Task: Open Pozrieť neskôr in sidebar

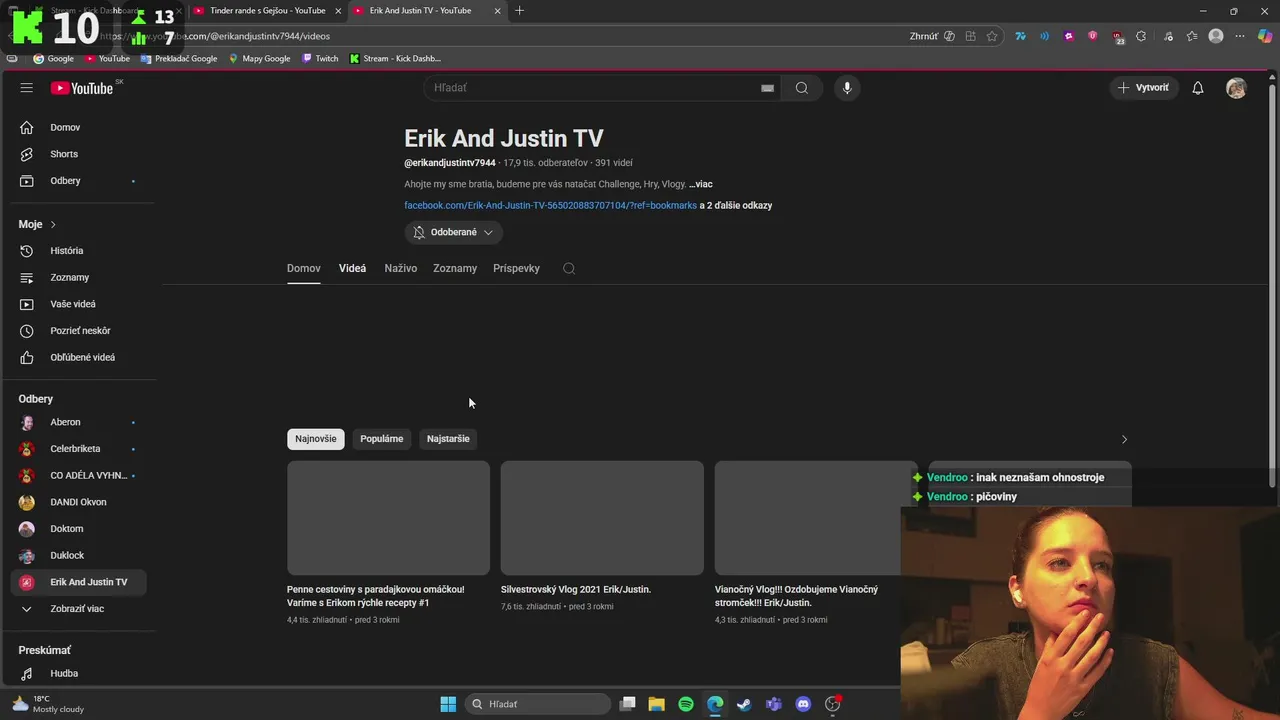Action: click(78, 331)
